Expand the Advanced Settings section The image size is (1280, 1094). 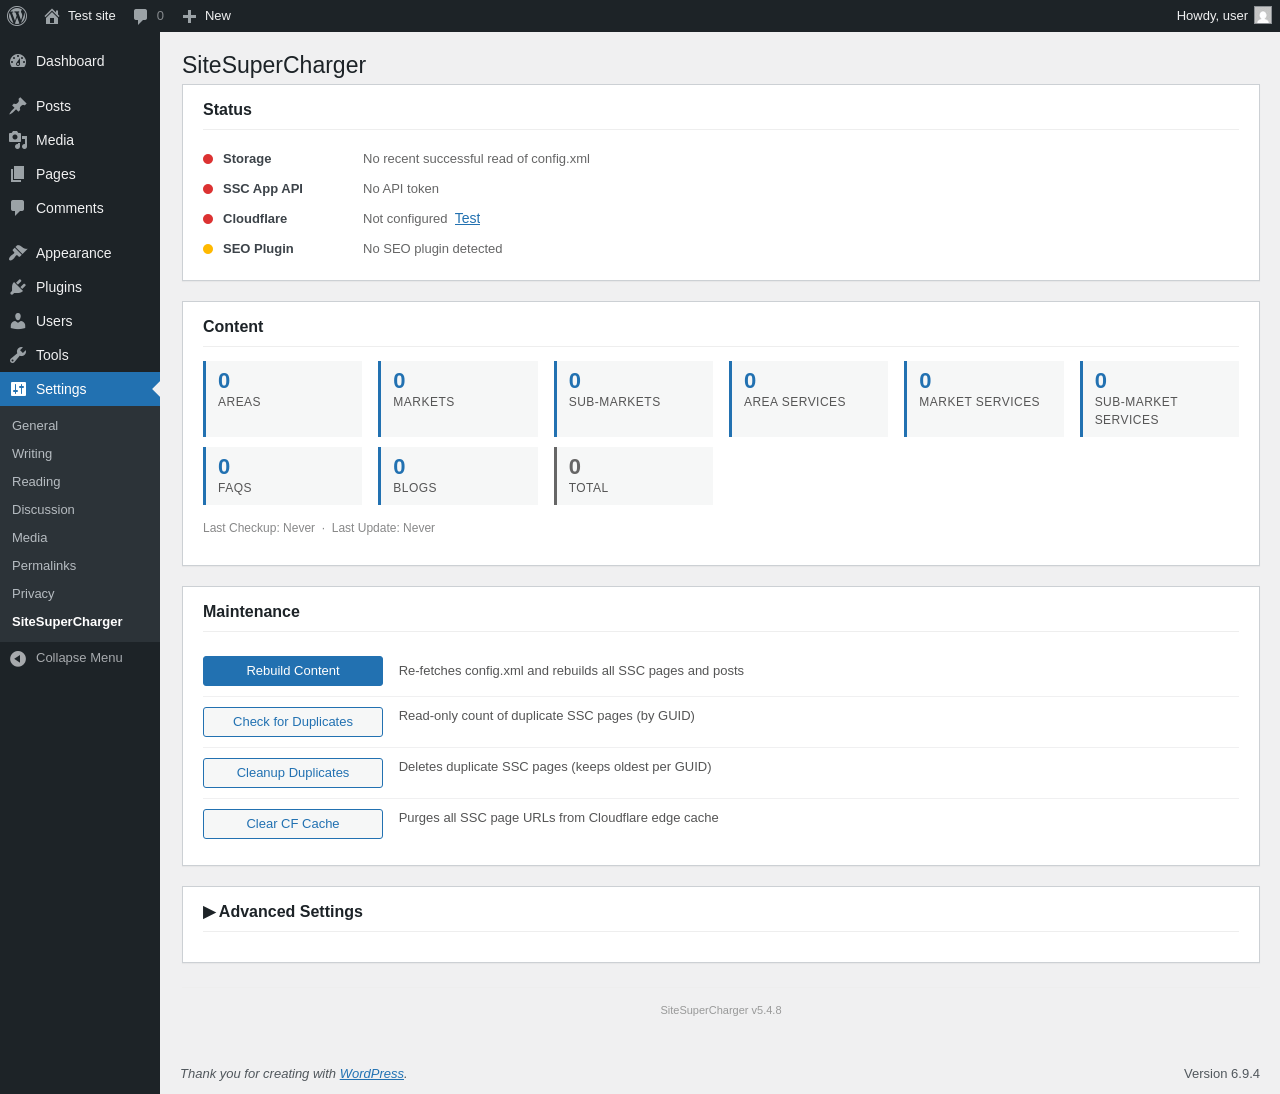283,912
